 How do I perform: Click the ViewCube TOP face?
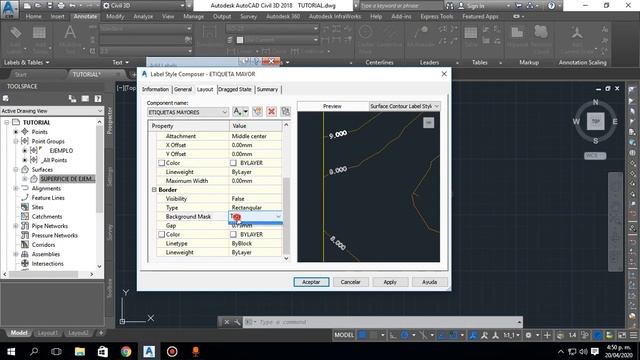pos(596,121)
